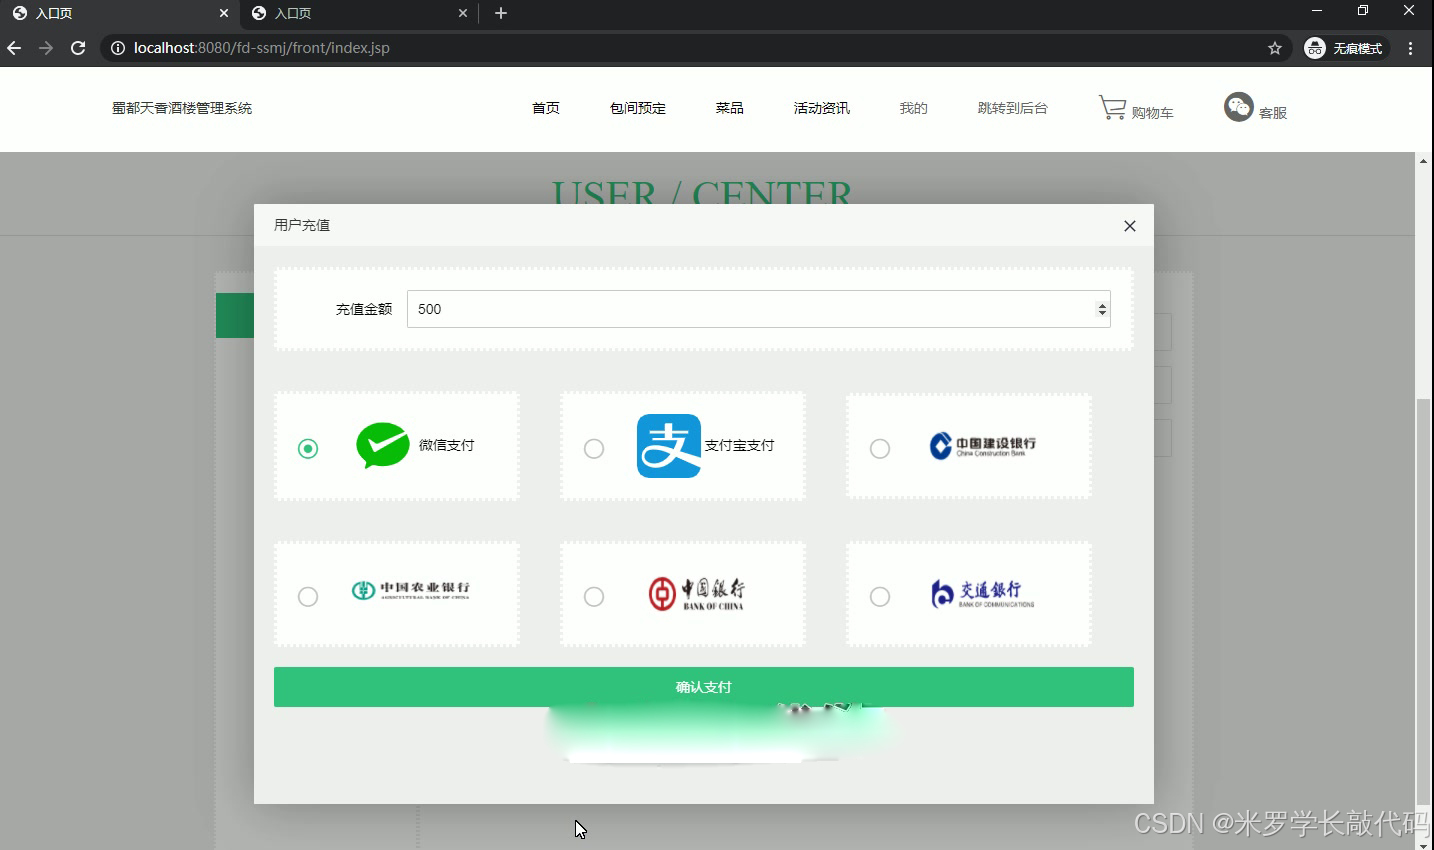Click the Bank of Communications logo
Viewport: 1434px width, 850px height.
(x=982, y=592)
